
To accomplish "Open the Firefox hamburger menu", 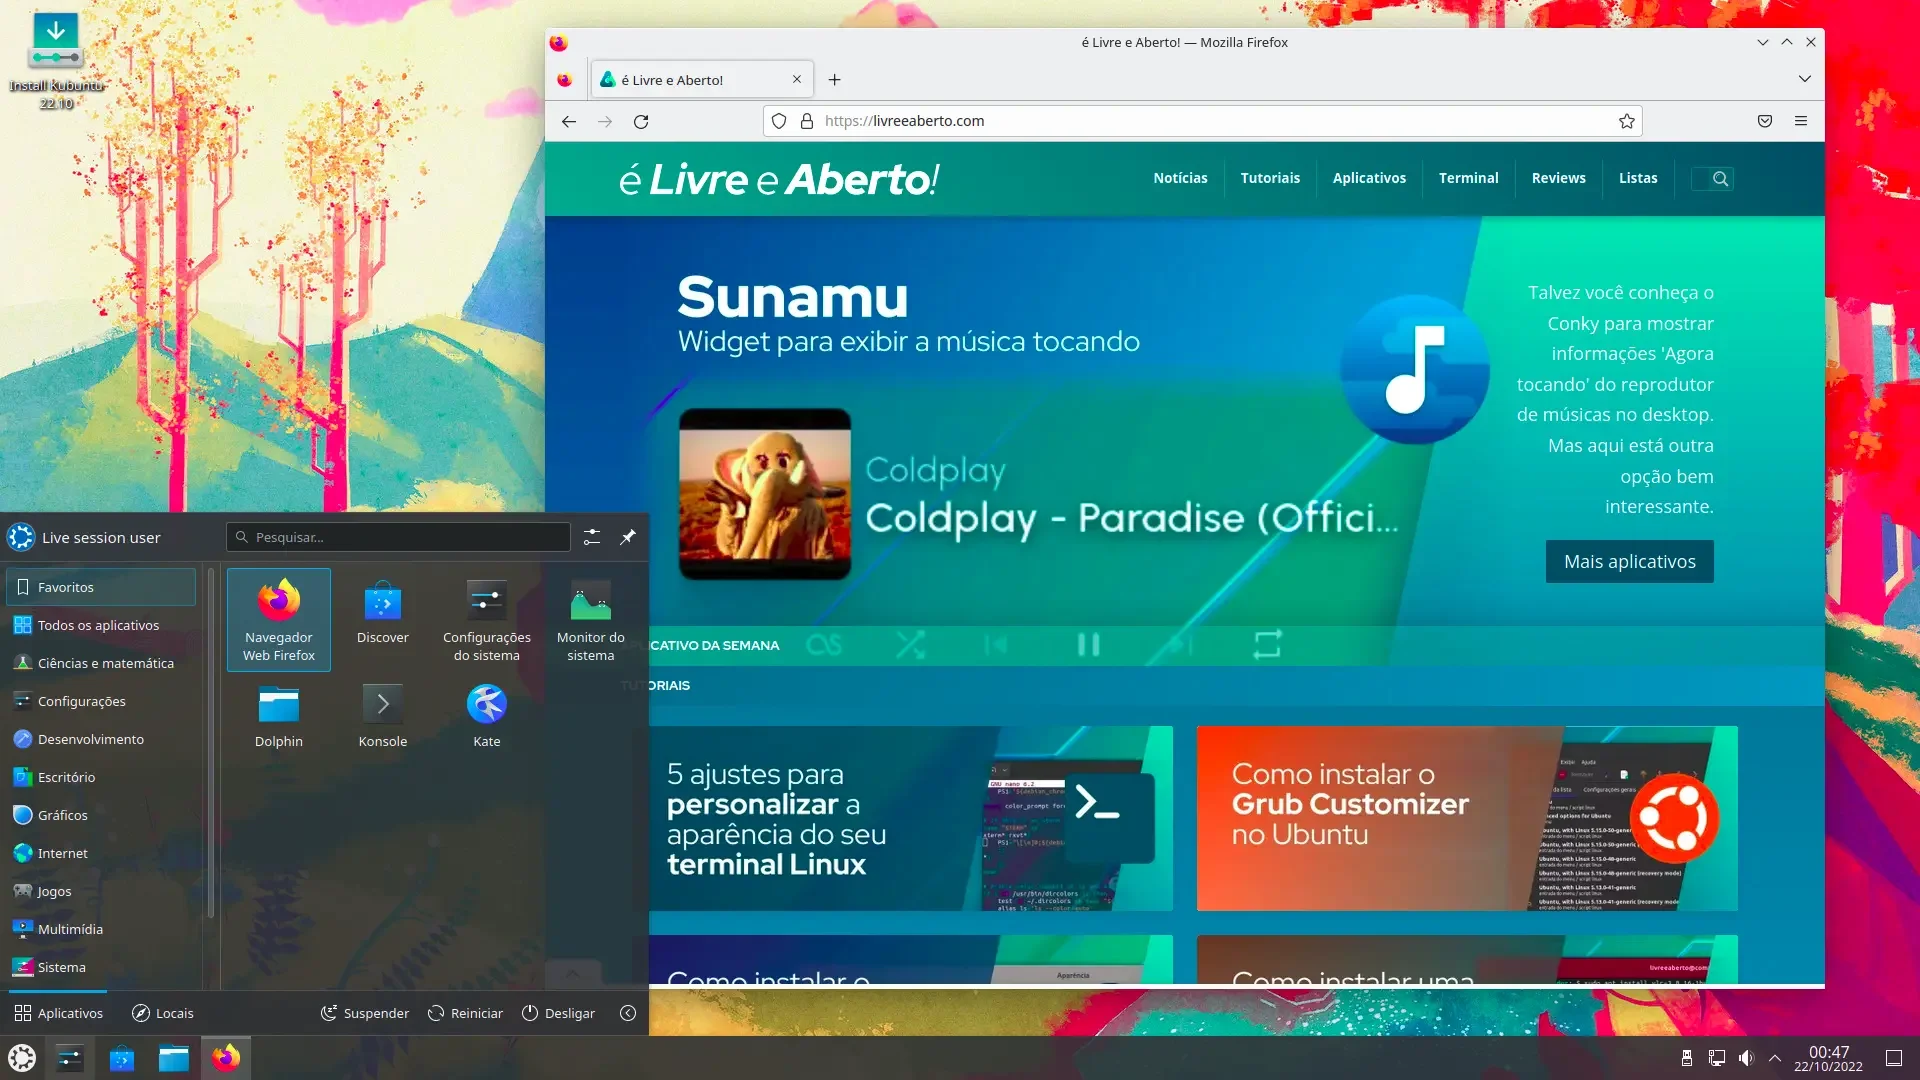I will click(x=1801, y=121).
